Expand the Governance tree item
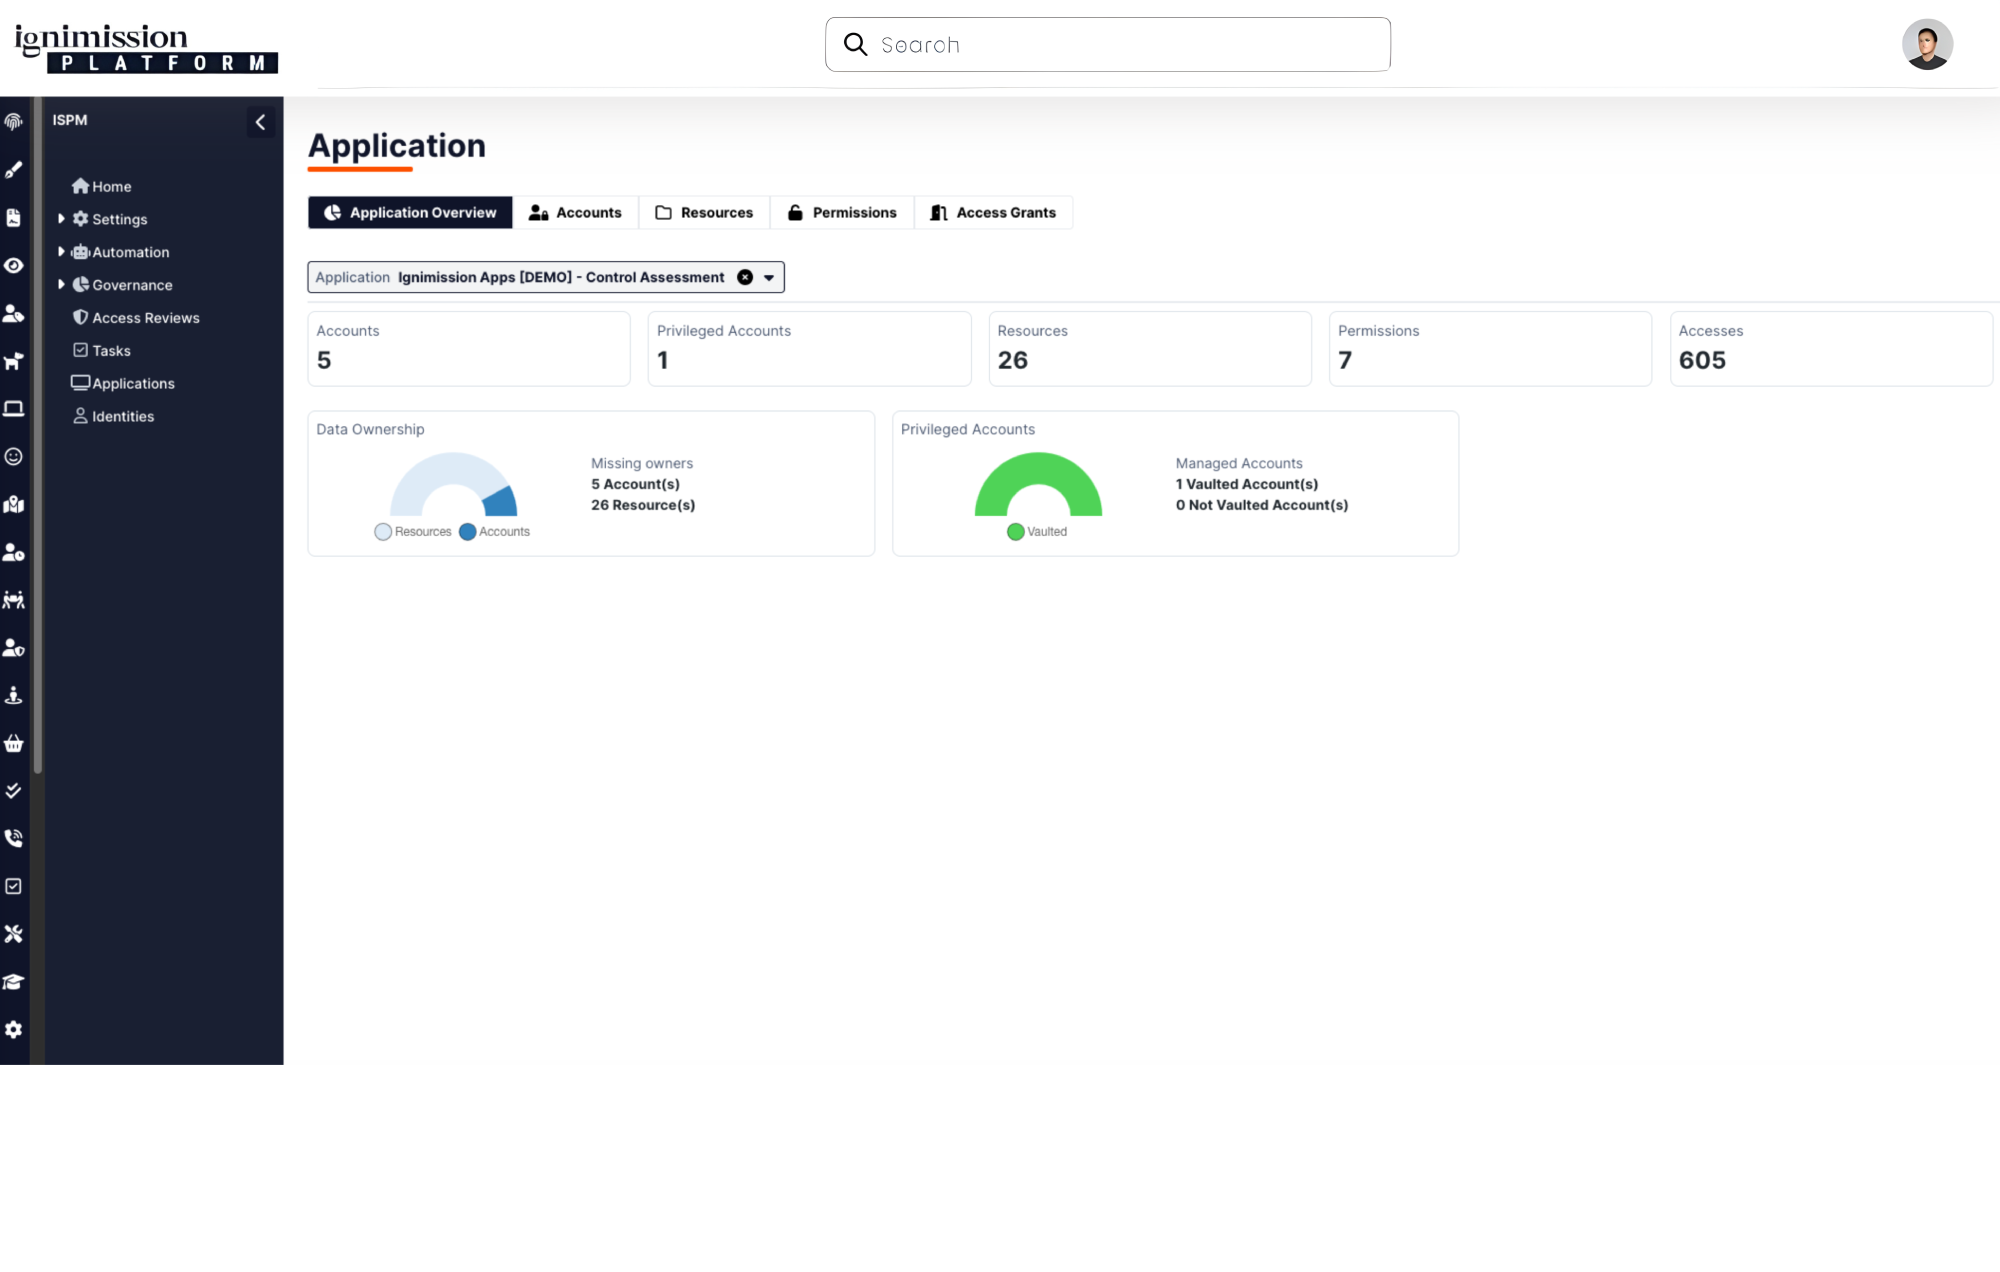 (x=61, y=285)
